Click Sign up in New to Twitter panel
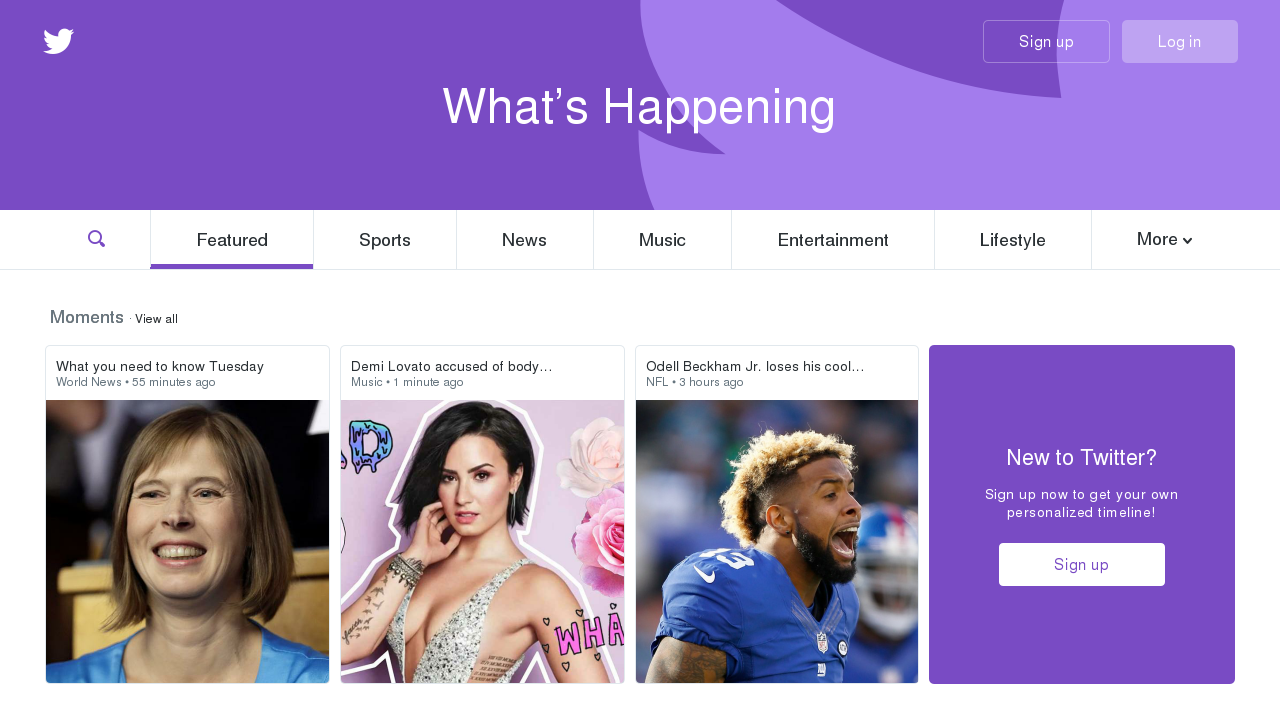 [1082, 564]
